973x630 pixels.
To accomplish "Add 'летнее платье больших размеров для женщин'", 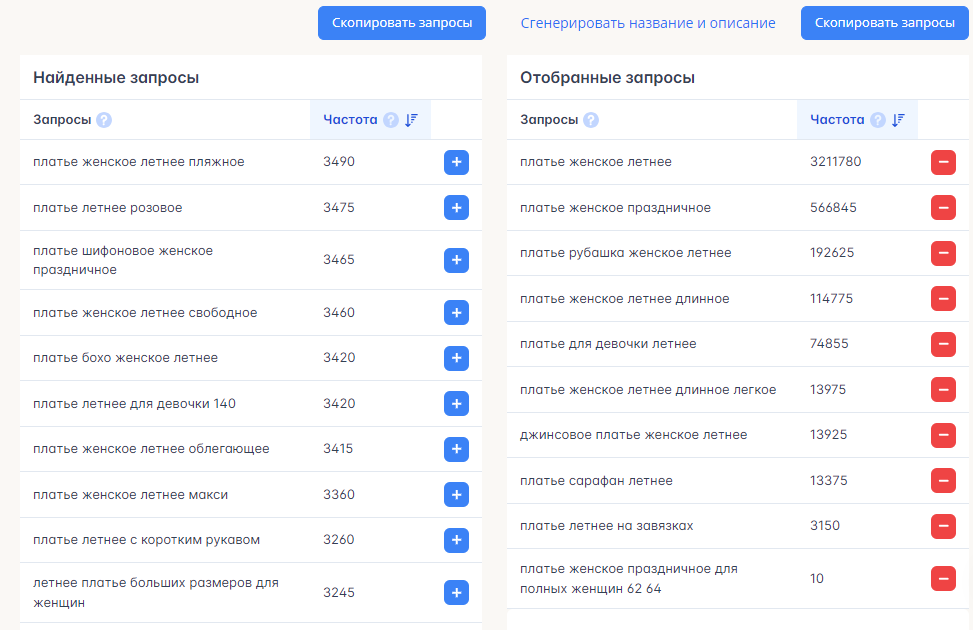I will pos(456,592).
